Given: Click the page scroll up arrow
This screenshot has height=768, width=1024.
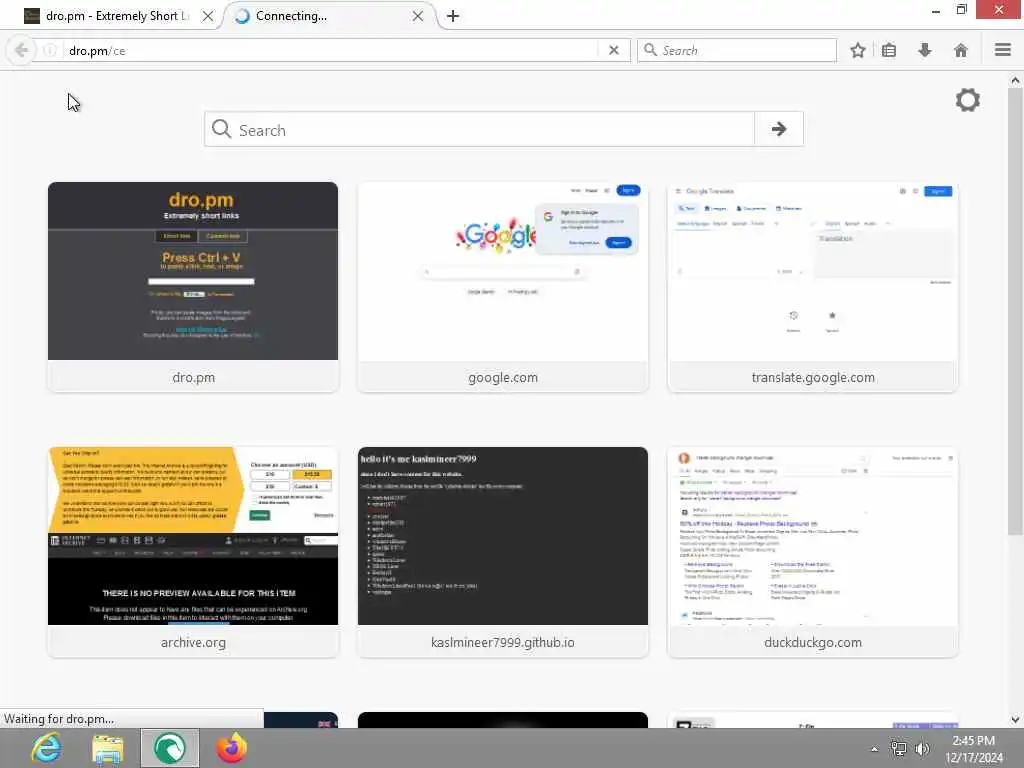Looking at the screenshot, I should click(1015, 80).
